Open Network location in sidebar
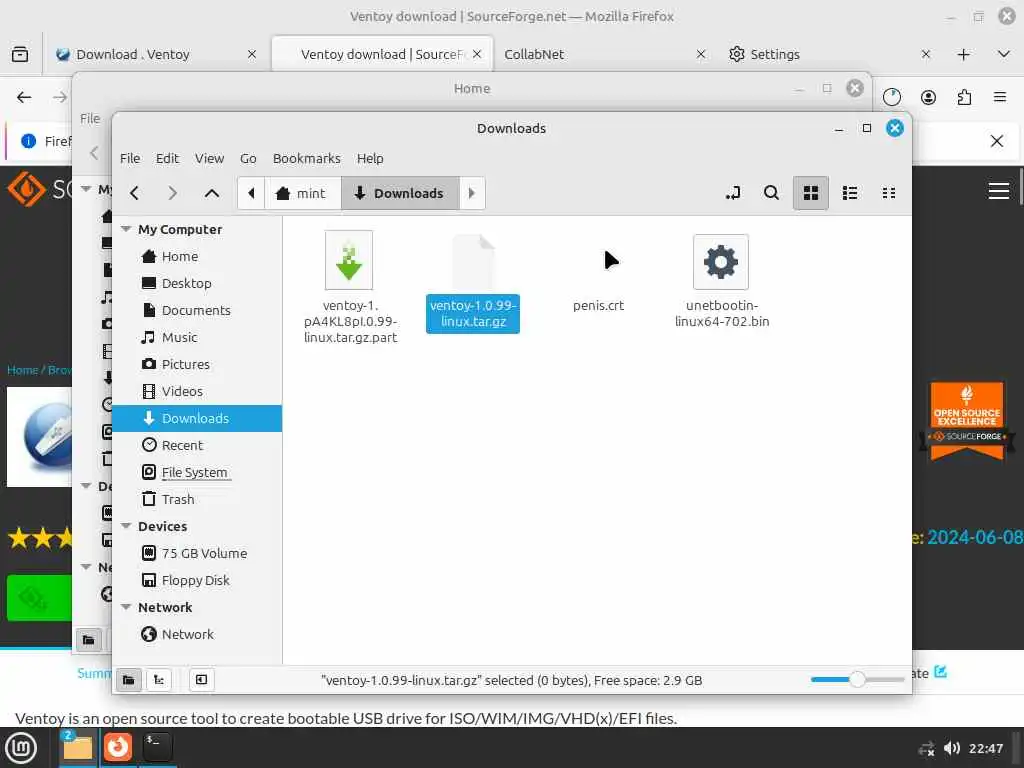The image size is (1024, 768). click(x=197, y=634)
